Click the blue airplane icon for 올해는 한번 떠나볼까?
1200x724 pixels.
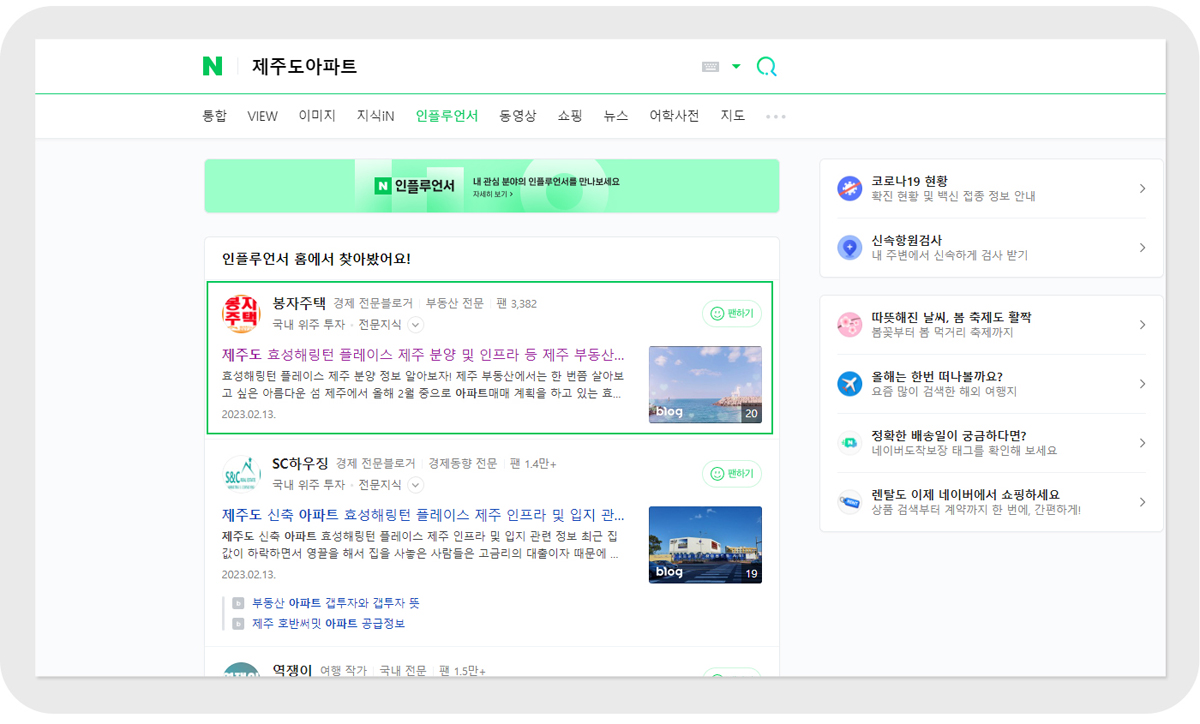849,384
